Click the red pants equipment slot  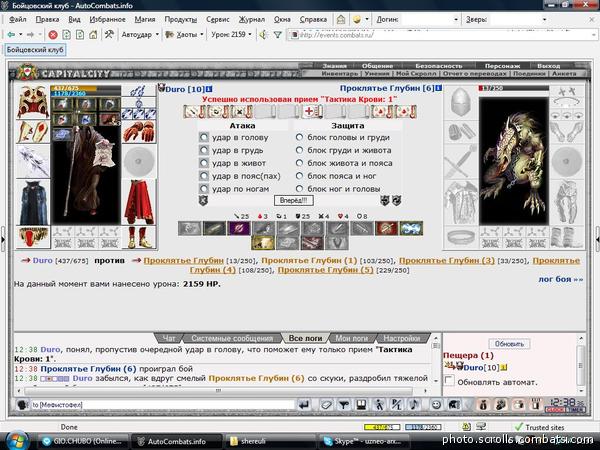pos(139,202)
